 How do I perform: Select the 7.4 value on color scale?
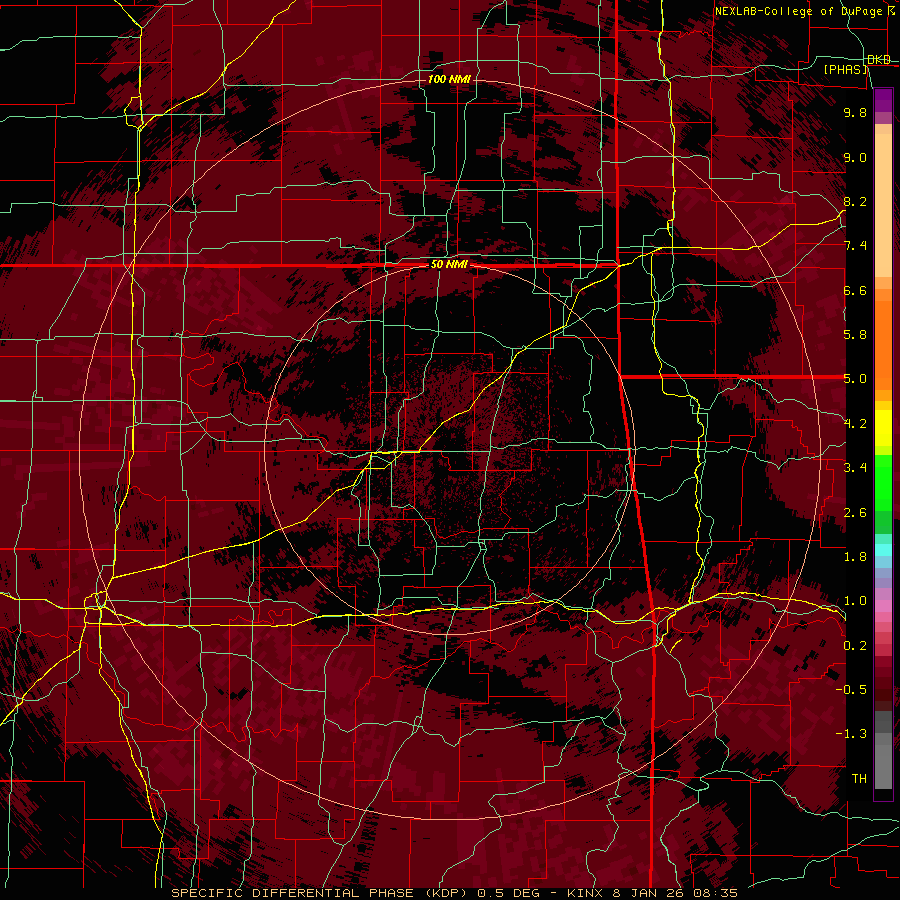[x=855, y=246]
